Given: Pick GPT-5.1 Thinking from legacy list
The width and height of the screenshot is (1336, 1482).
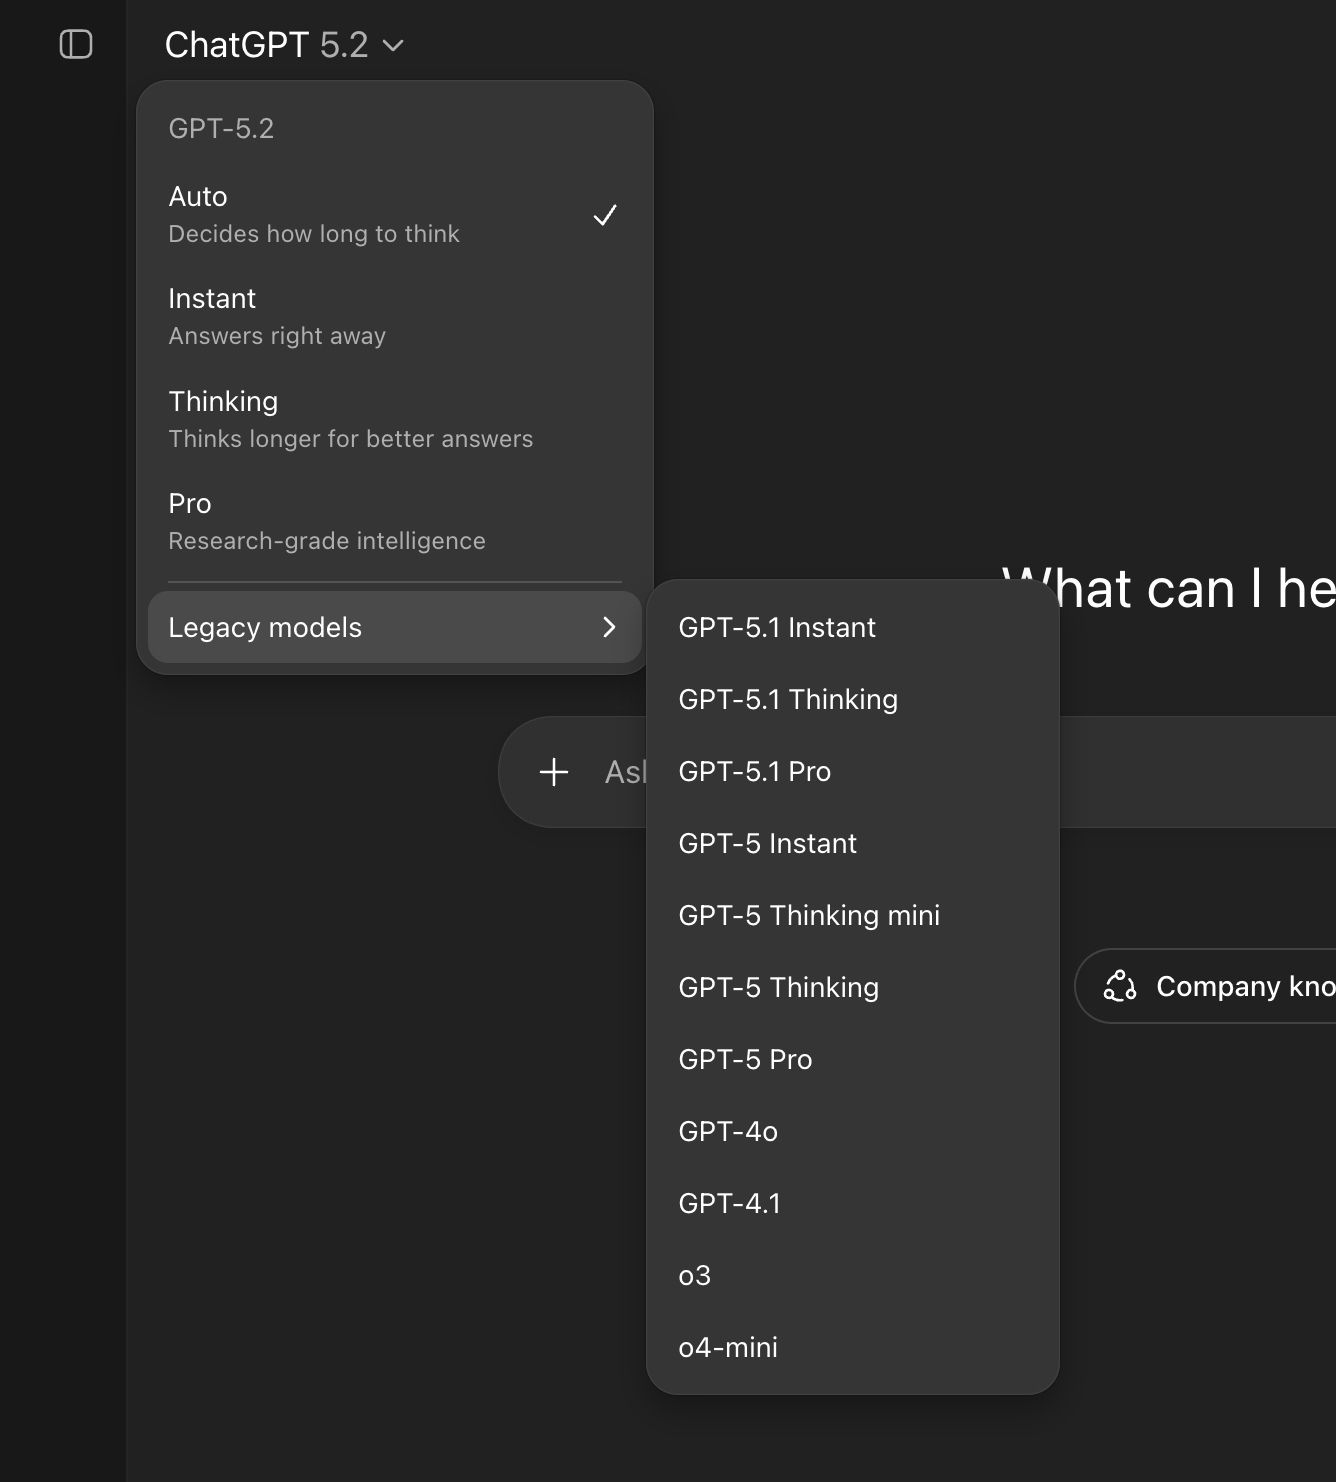Looking at the screenshot, I should (x=788, y=699).
